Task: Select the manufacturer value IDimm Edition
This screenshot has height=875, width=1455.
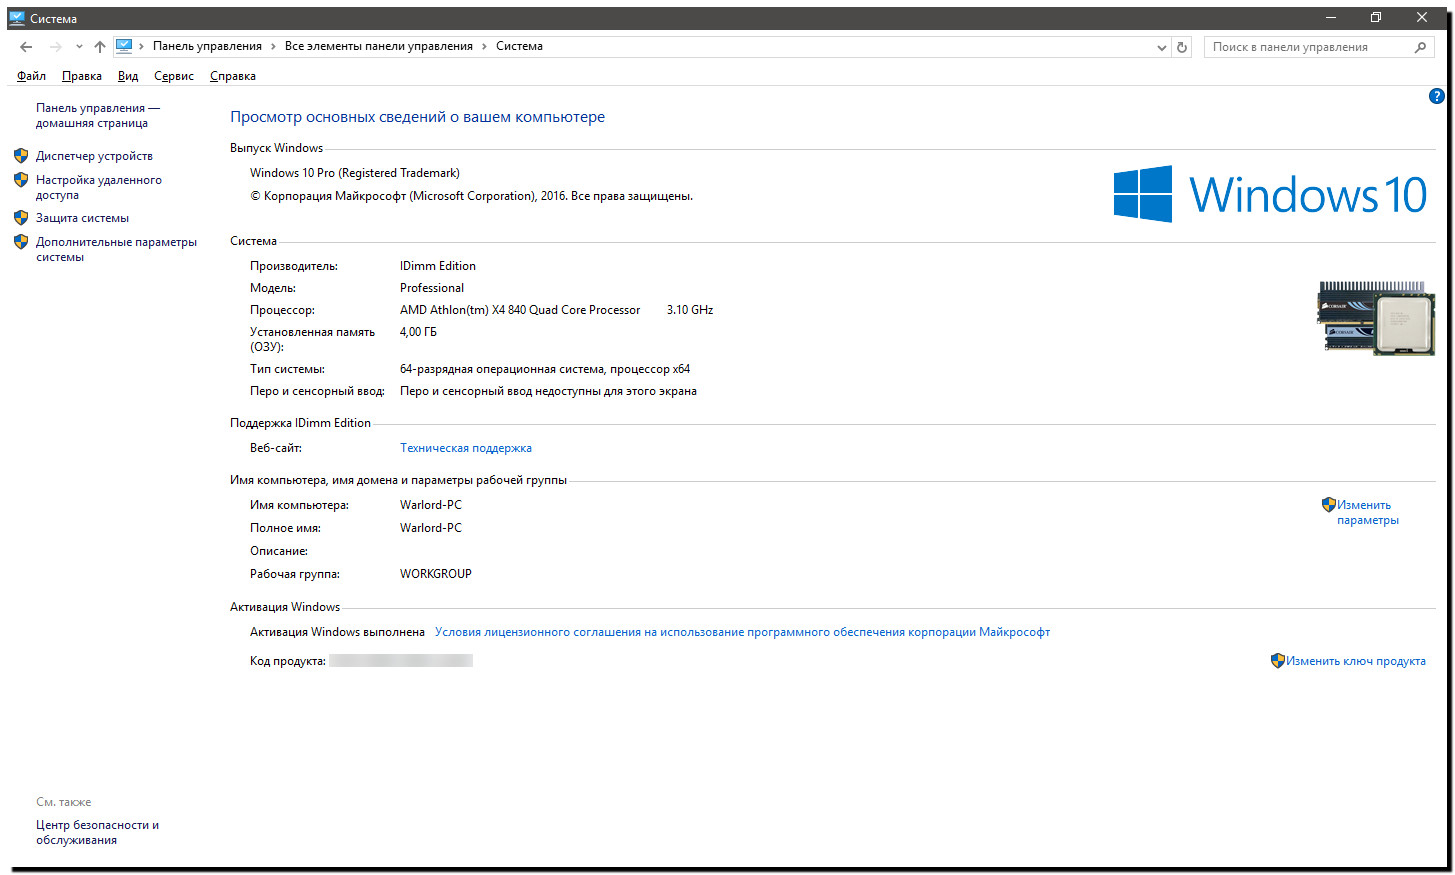Action: point(438,266)
